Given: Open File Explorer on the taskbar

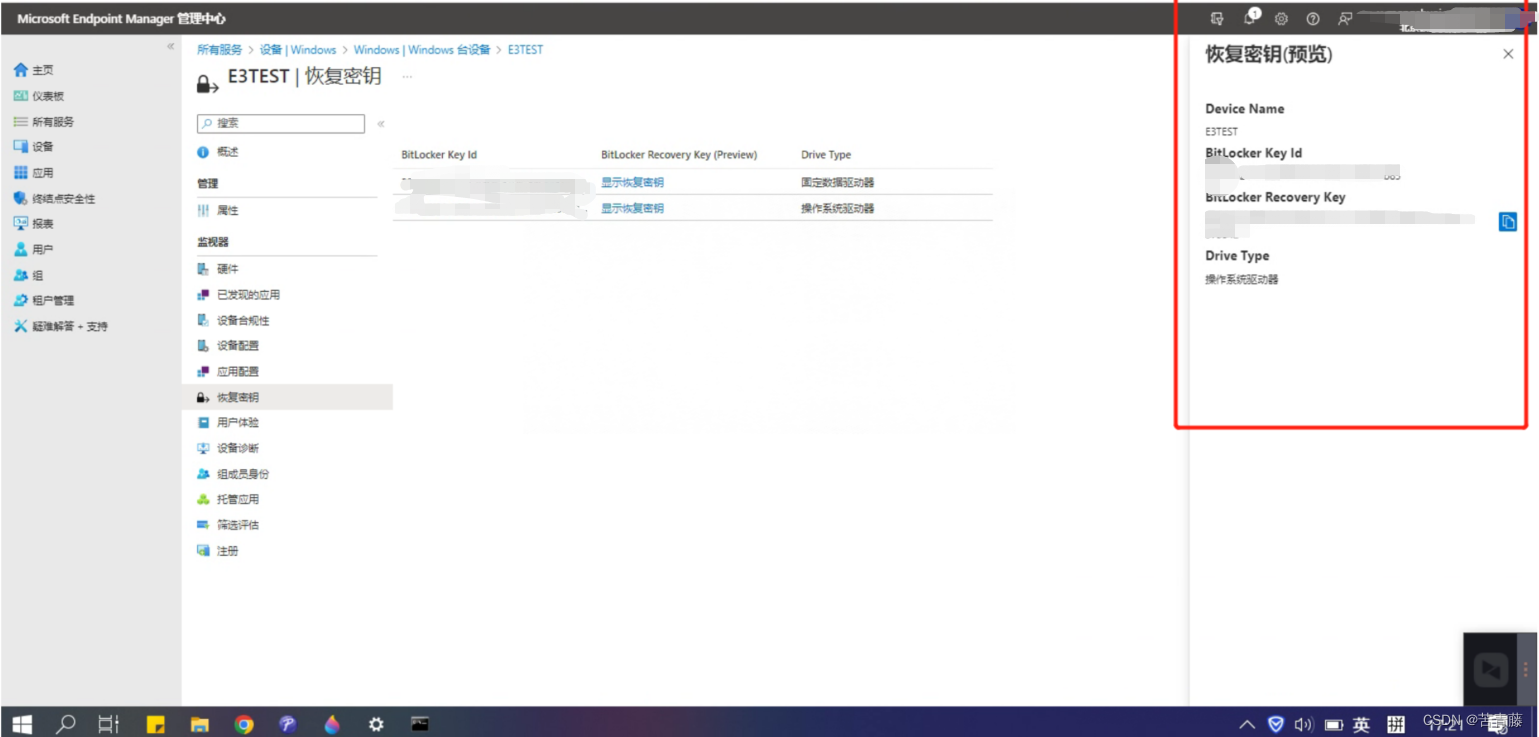Looking at the screenshot, I should pyautogui.click(x=200, y=724).
